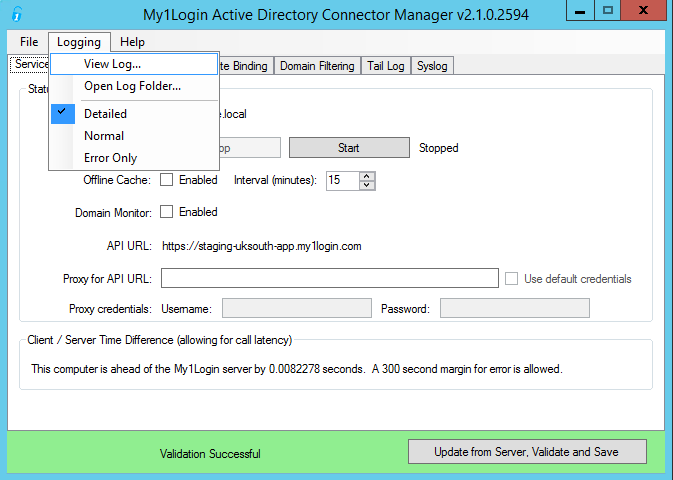Screen dimensions: 673x480
Task: Switch to the Binding tab
Action: [x=246, y=66]
